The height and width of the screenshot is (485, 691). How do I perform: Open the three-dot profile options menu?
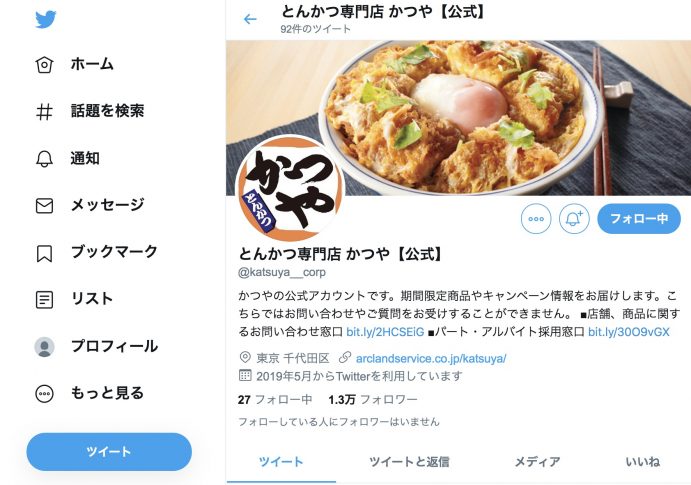pyautogui.click(x=536, y=218)
